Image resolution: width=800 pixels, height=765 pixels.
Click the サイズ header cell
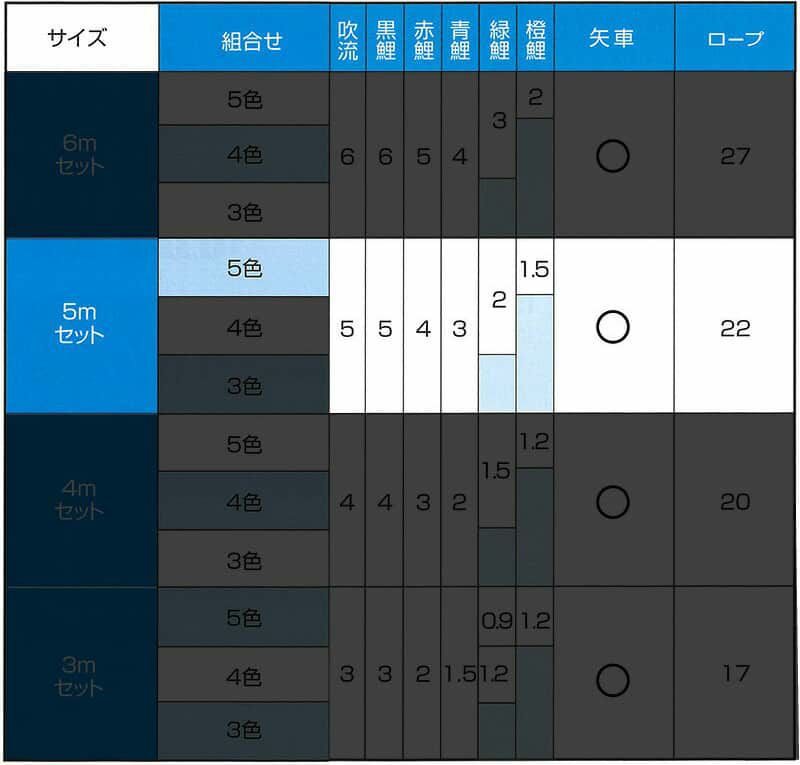pos(81,39)
